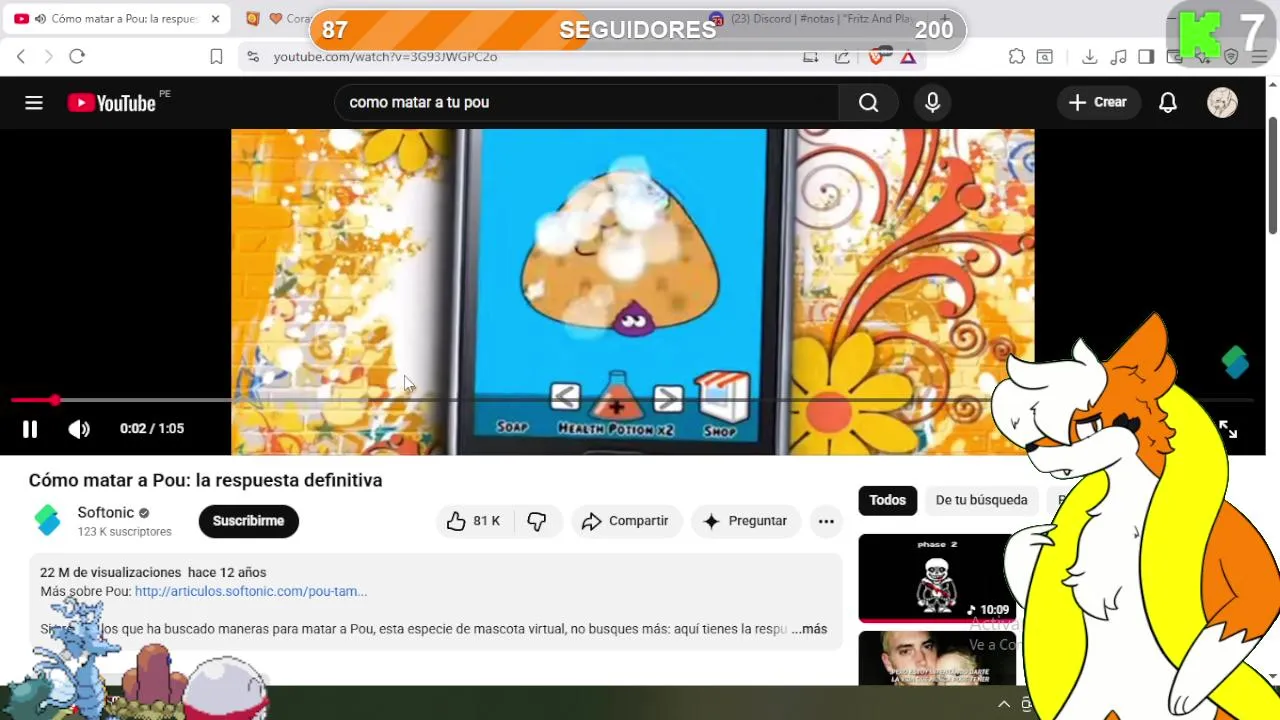
Task: Go forward in the browser
Action: (x=49, y=57)
